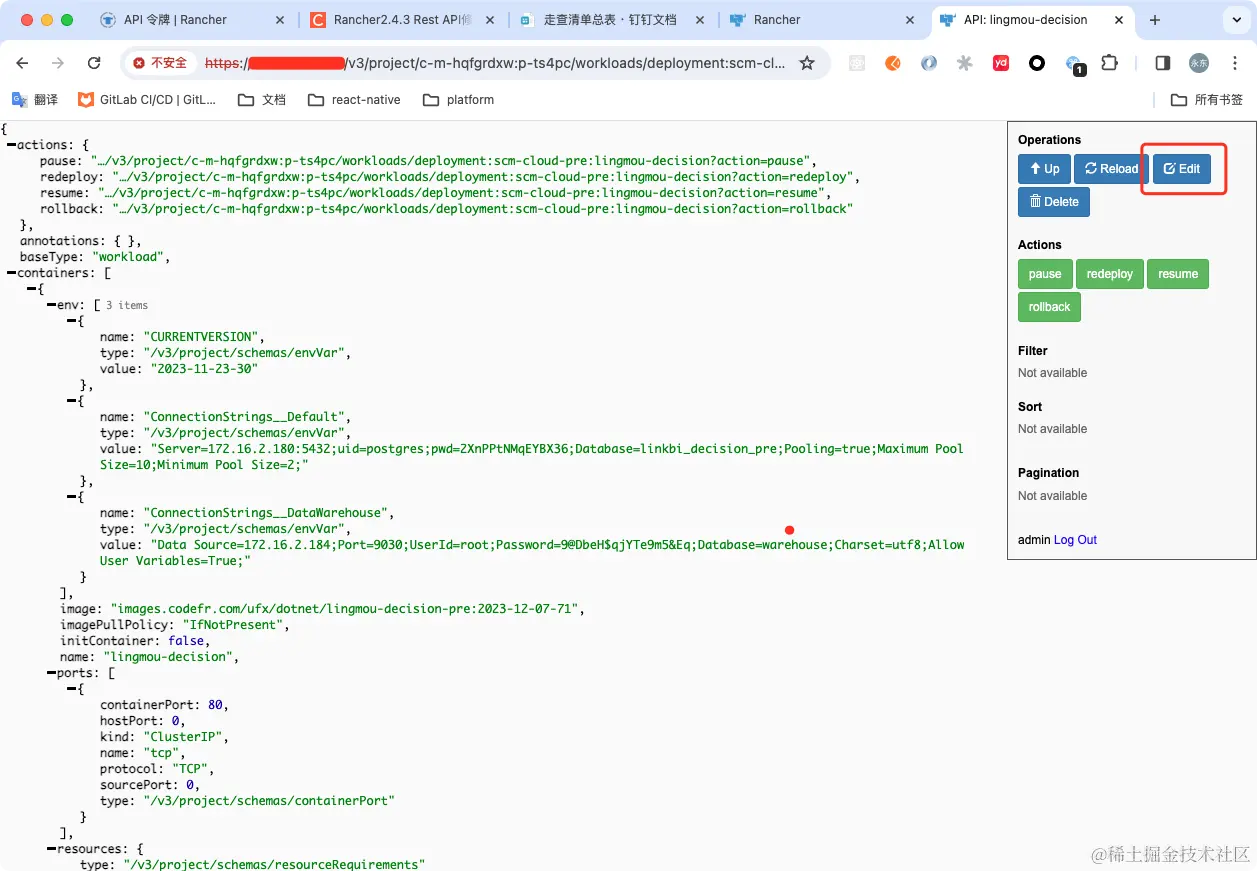The image size is (1257, 871).
Task: Click the faded square extension icon
Action: pyautogui.click(x=857, y=63)
